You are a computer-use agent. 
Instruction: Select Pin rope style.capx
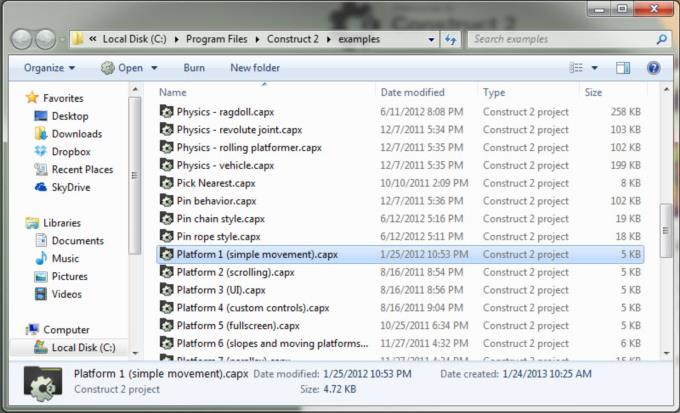pos(219,236)
